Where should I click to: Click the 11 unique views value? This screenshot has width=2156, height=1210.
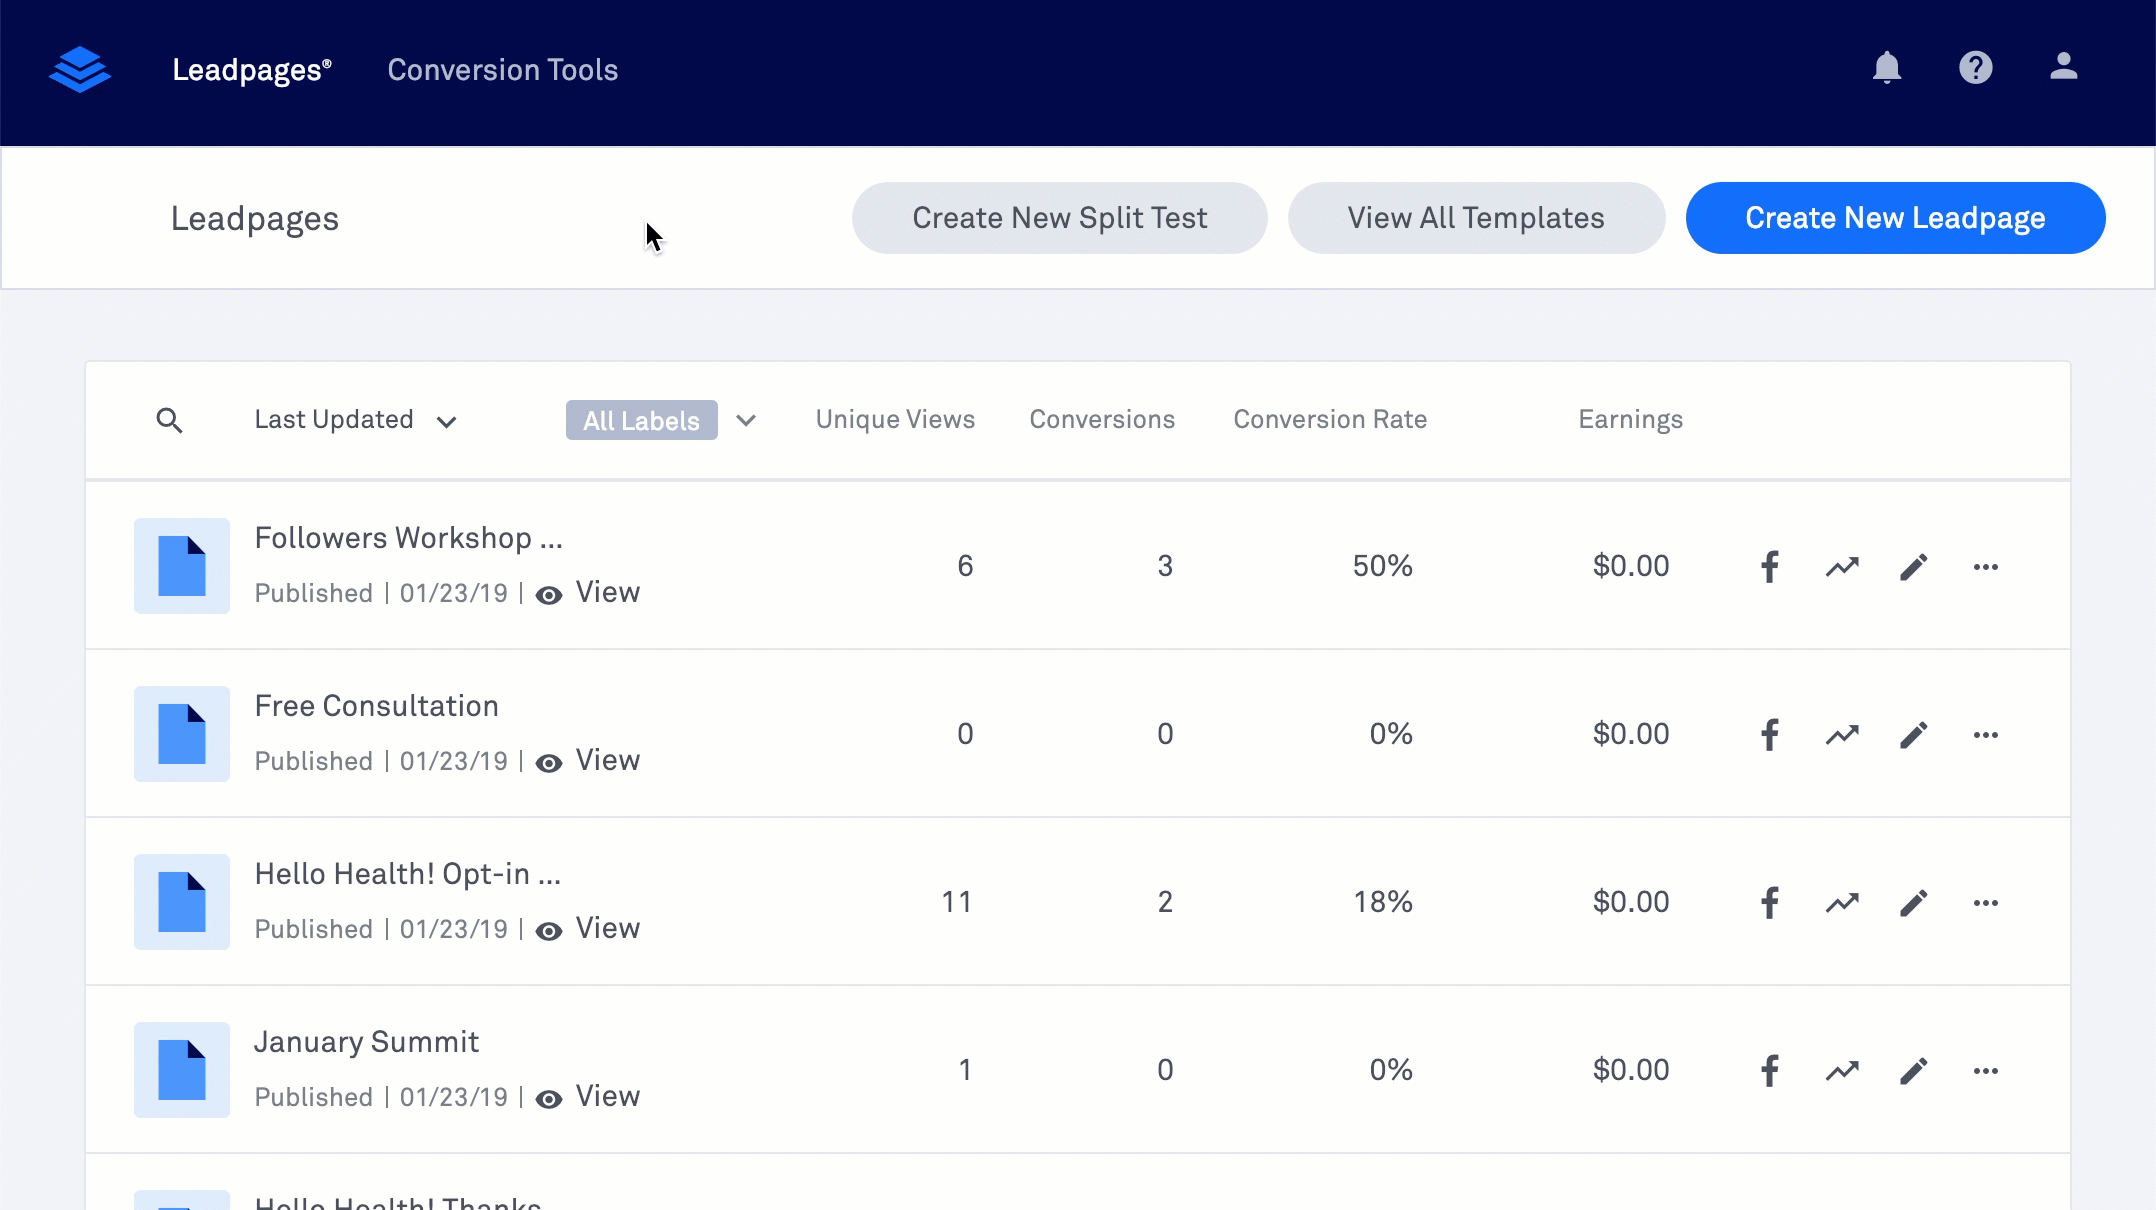[x=957, y=902]
